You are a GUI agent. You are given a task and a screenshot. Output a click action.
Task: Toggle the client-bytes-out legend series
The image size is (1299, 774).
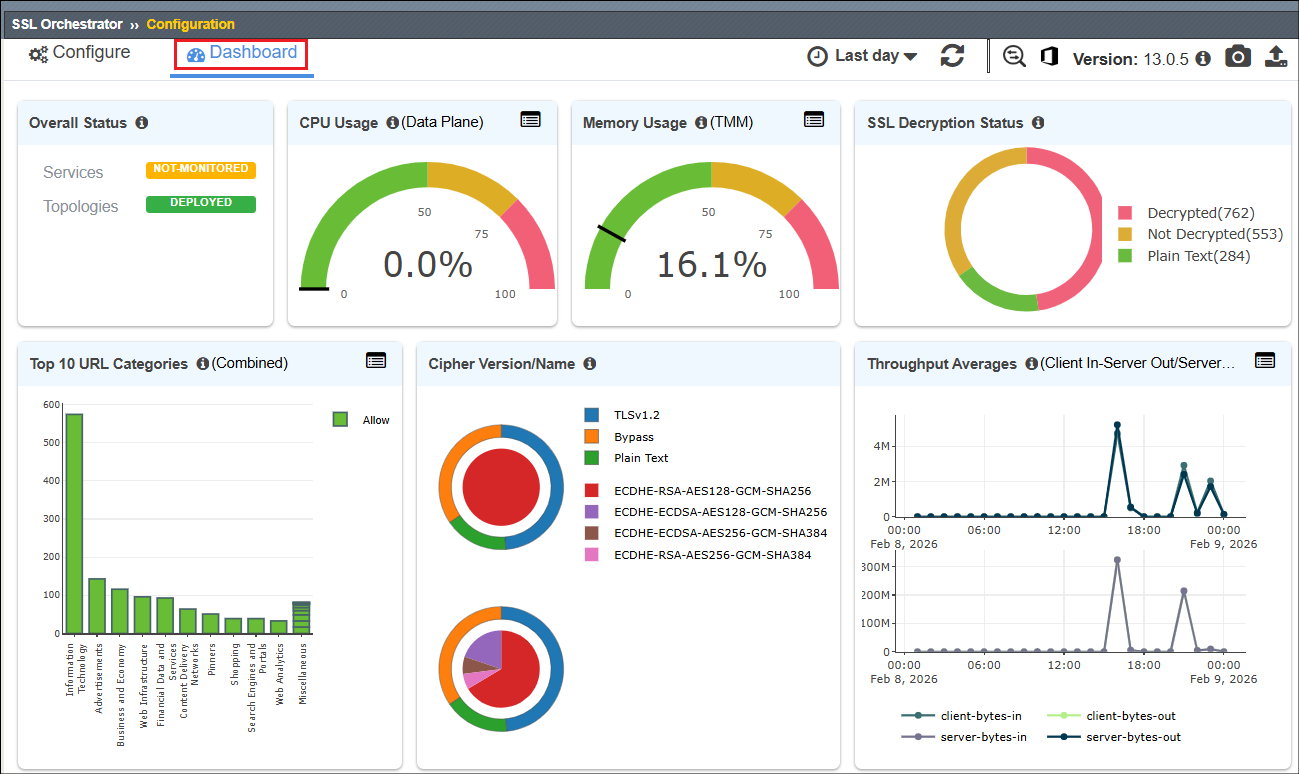pyautogui.click(x=1111, y=716)
